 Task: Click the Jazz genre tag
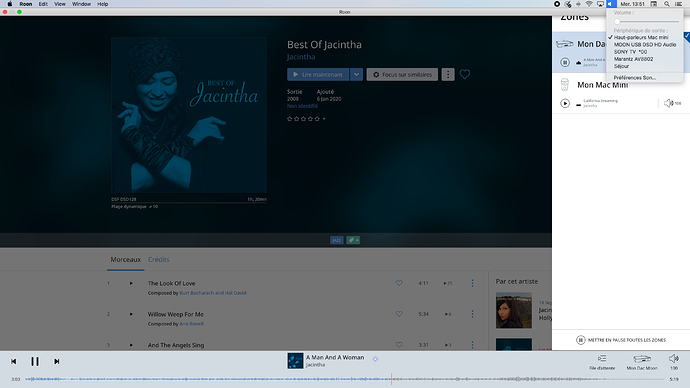point(337,240)
